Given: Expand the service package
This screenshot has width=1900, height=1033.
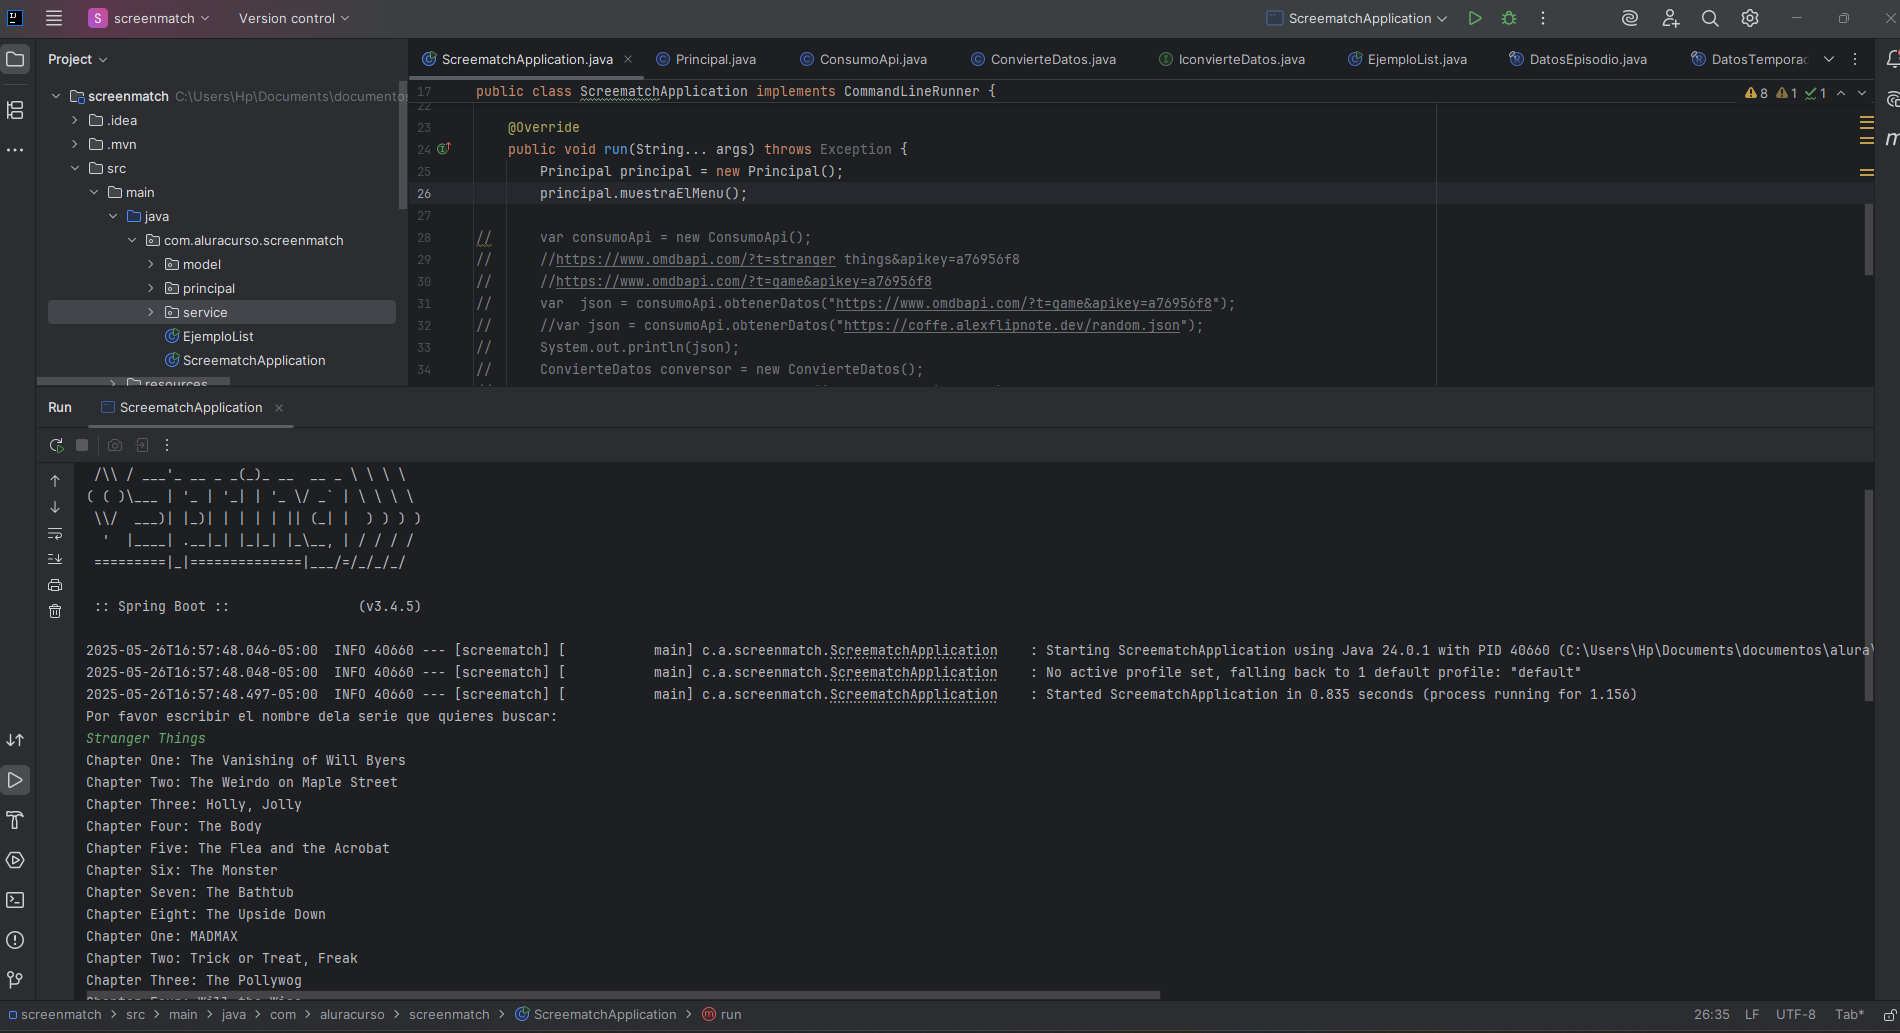Looking at the screenshot, I should tap(151, 312).
